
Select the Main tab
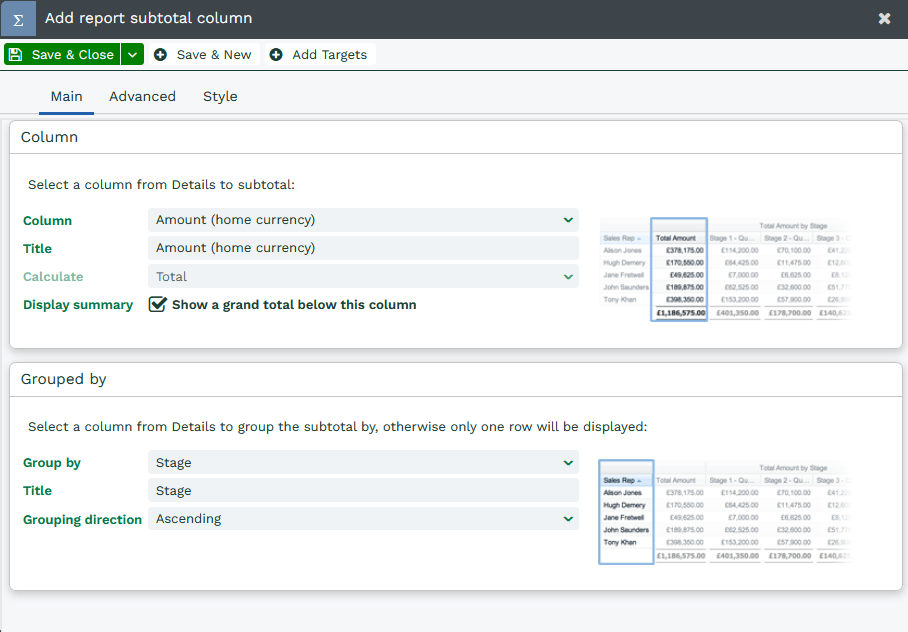coord(66,97)
